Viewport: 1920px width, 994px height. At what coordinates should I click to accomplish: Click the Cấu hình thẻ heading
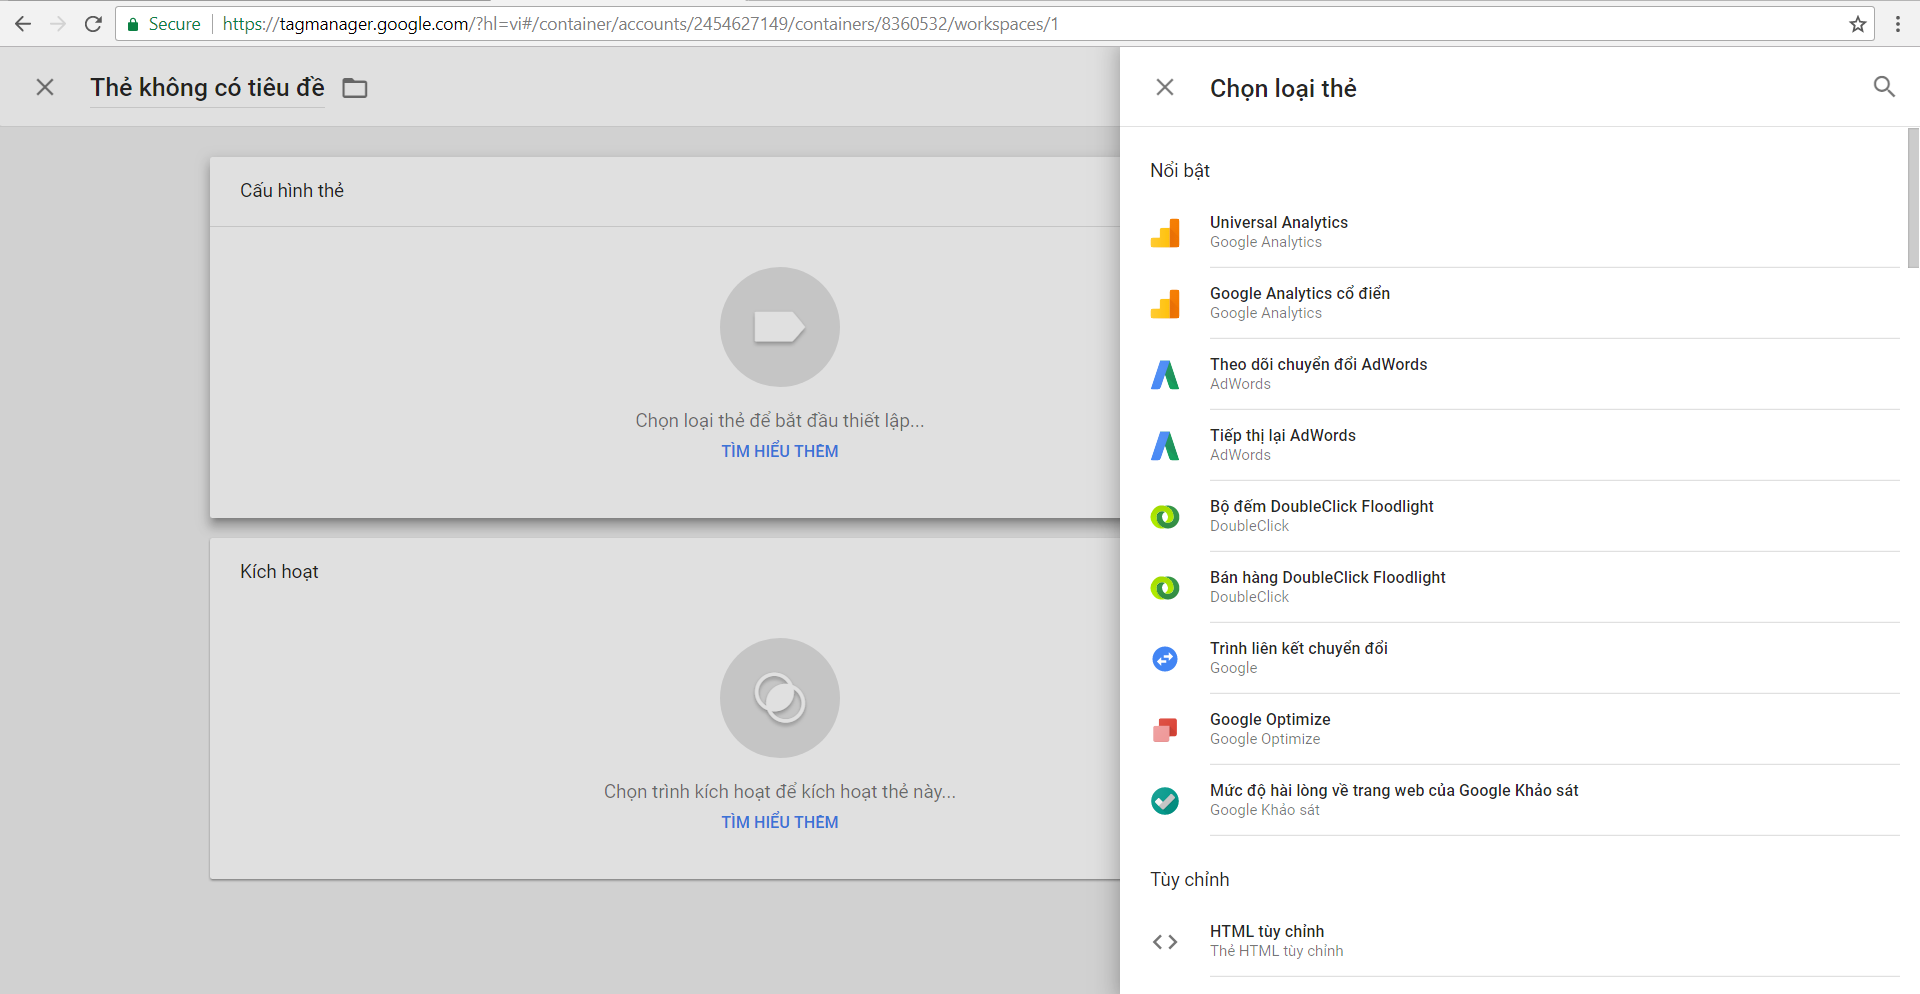point(292,190)
